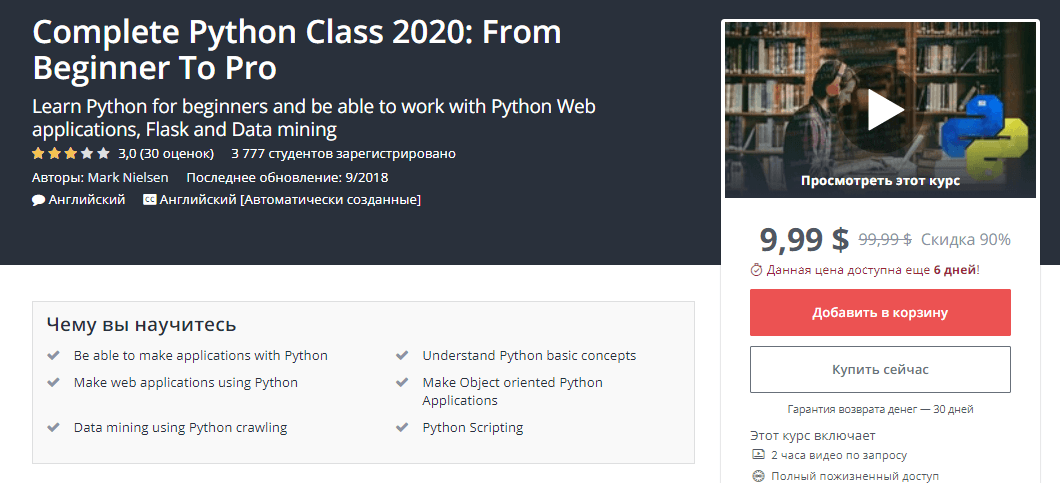Click the lifetime access icon
This screenshot has height=483, width=1060.
[x=758, y=476]
